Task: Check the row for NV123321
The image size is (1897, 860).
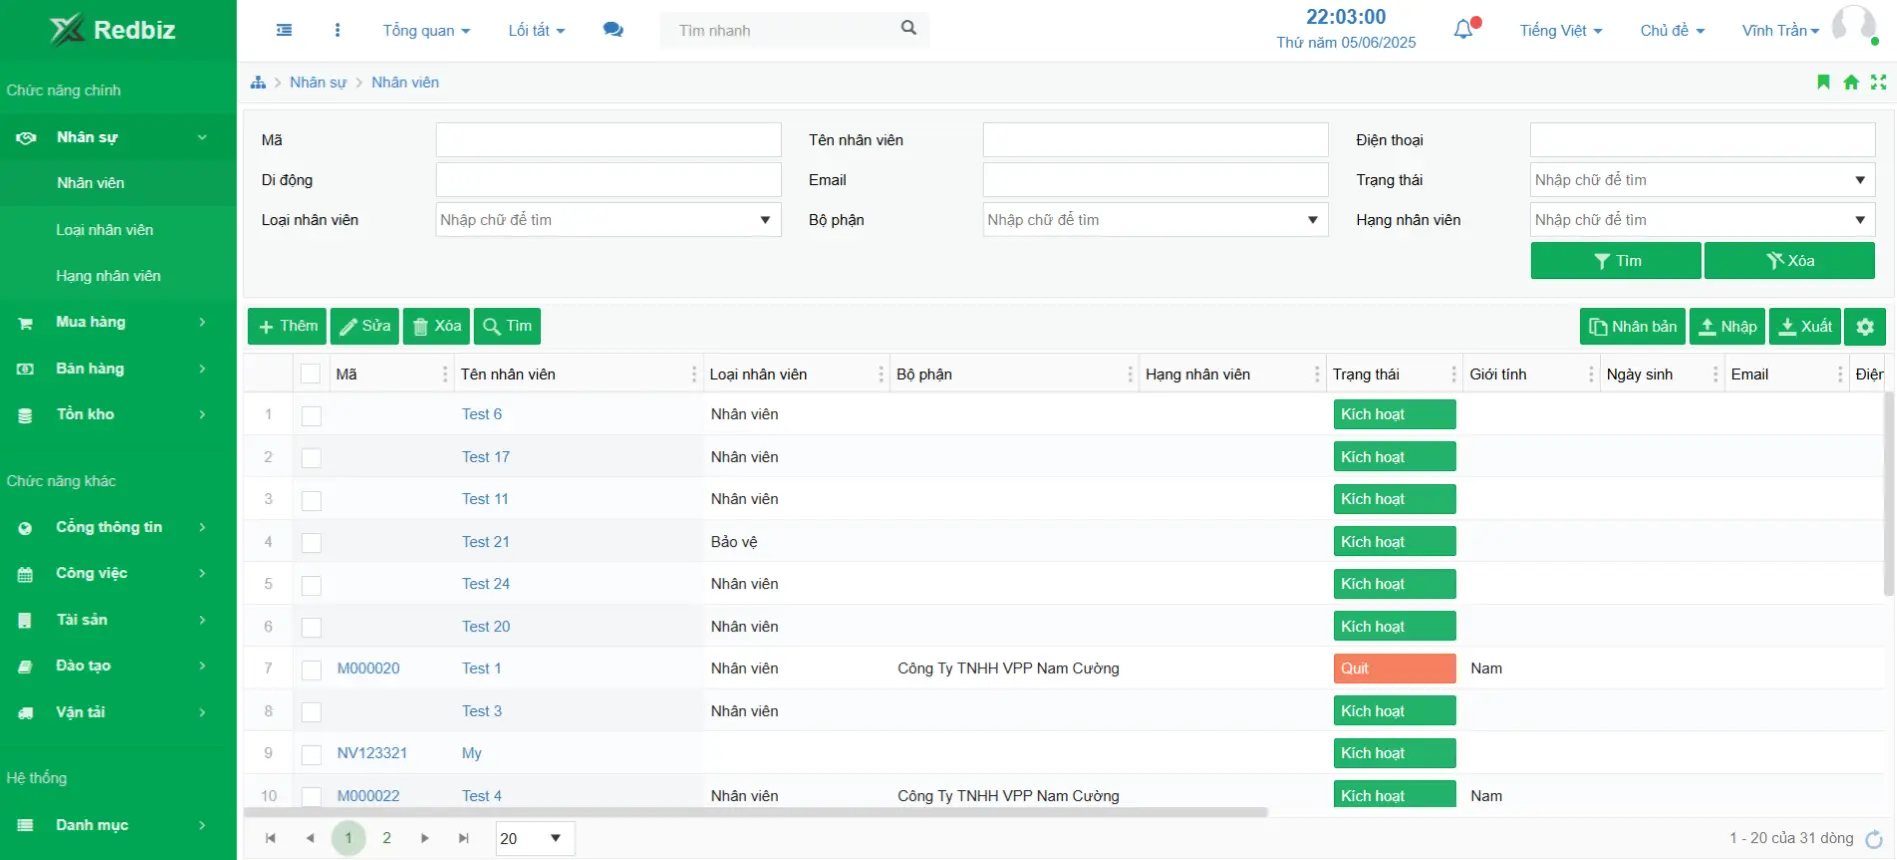Action: coord(312,755)
